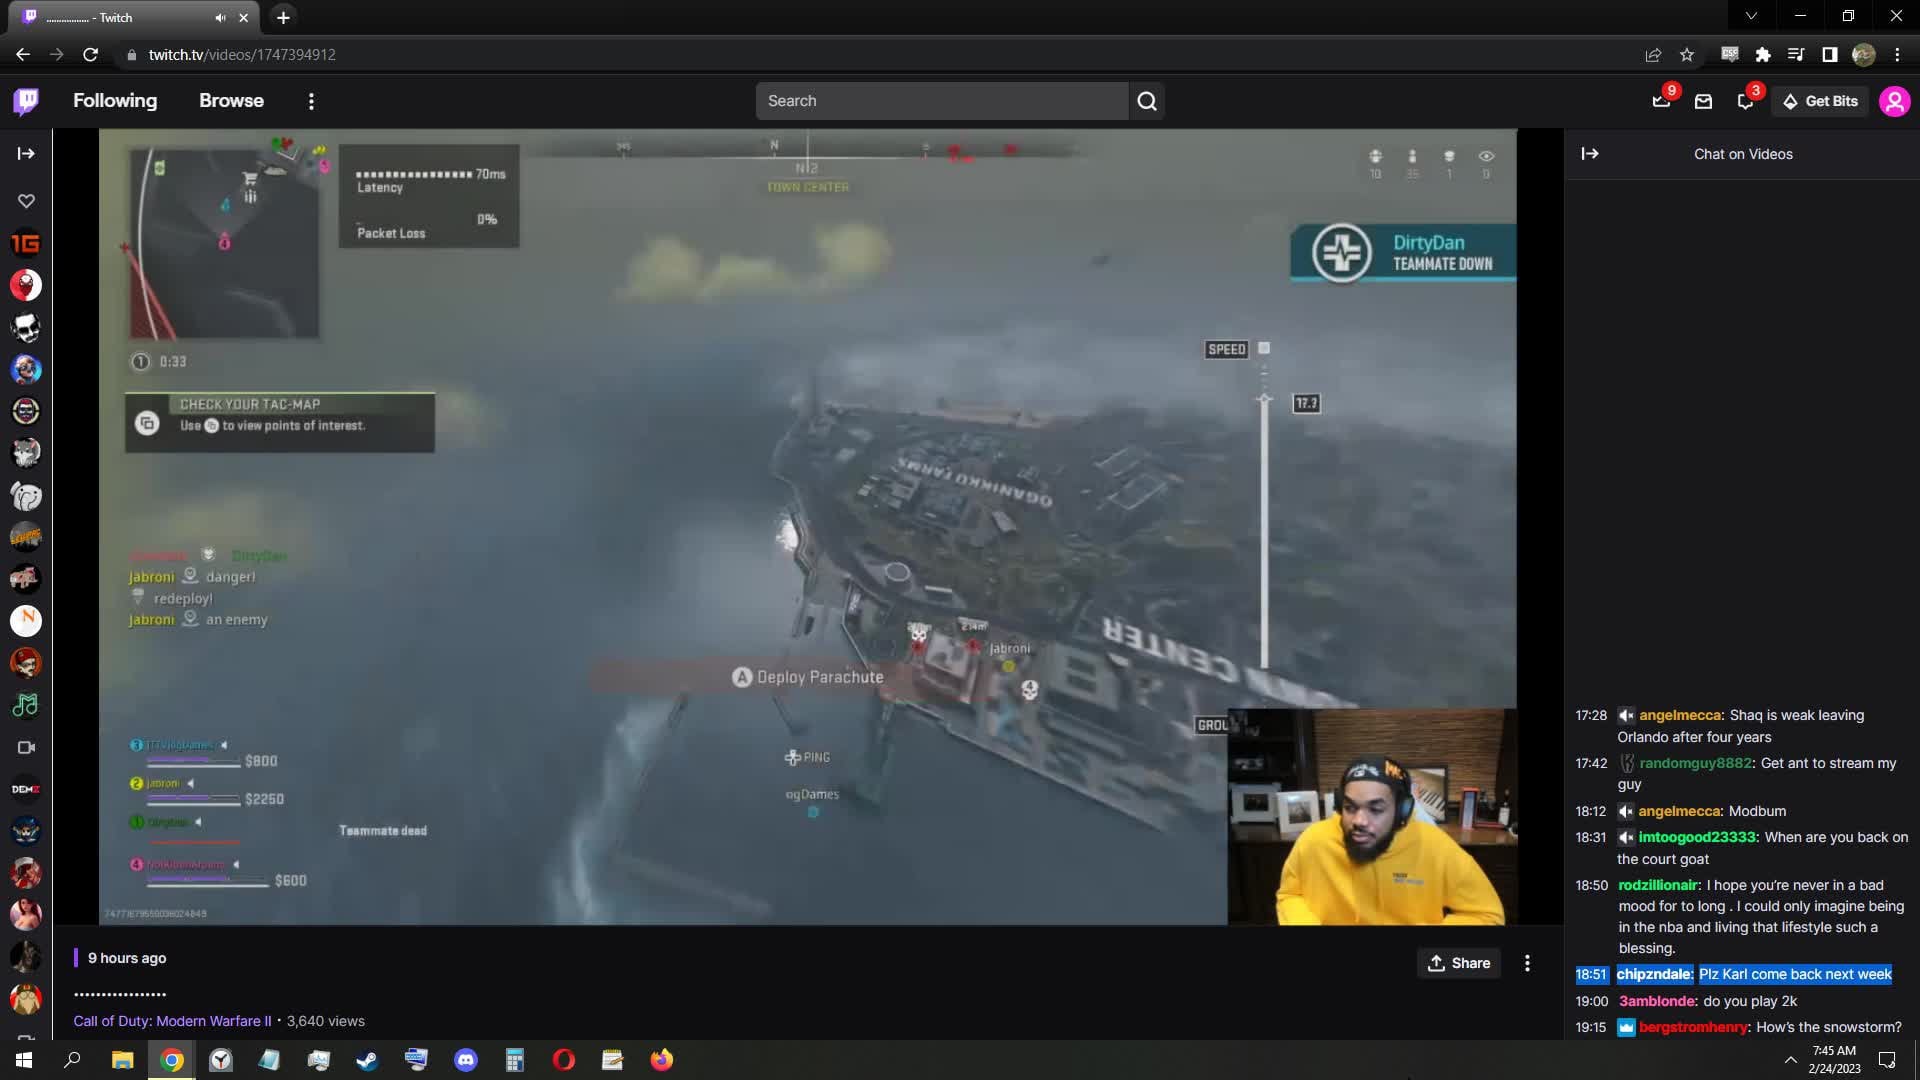The width and height of the screenshot is (1920, 1080).
Task: Click the Search input field
Action: [x=940, y=101]
